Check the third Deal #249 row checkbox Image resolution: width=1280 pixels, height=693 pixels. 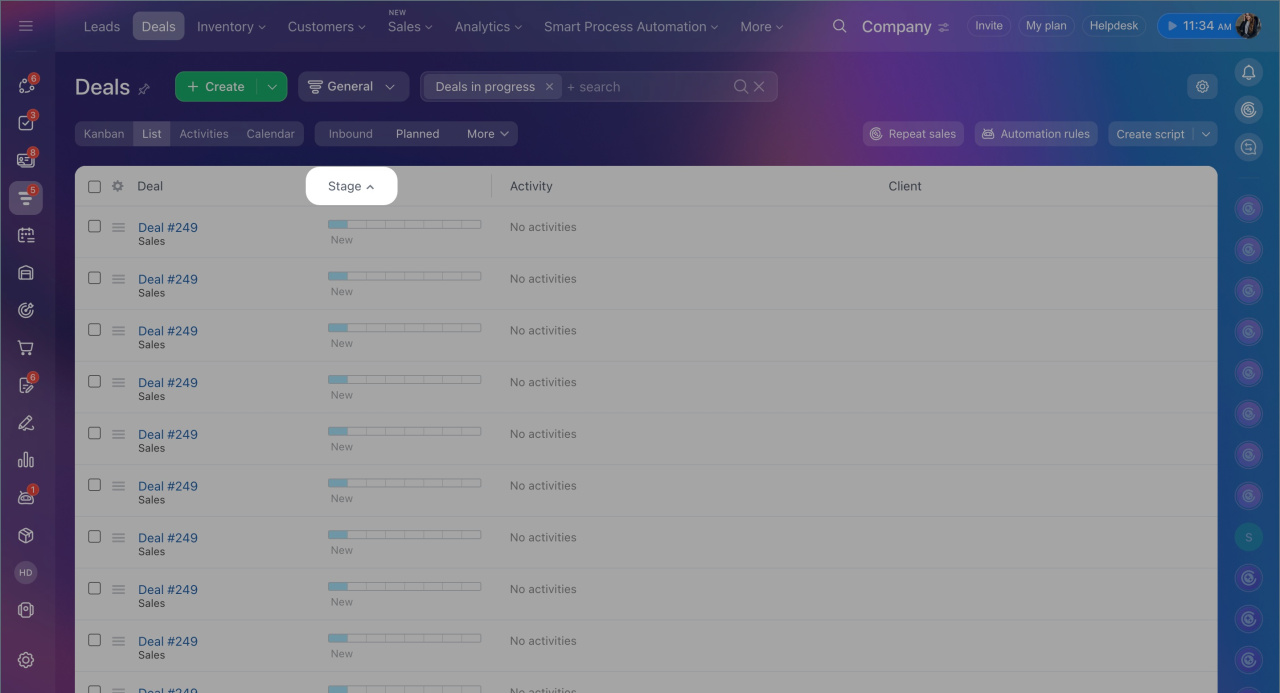point(94,330)
